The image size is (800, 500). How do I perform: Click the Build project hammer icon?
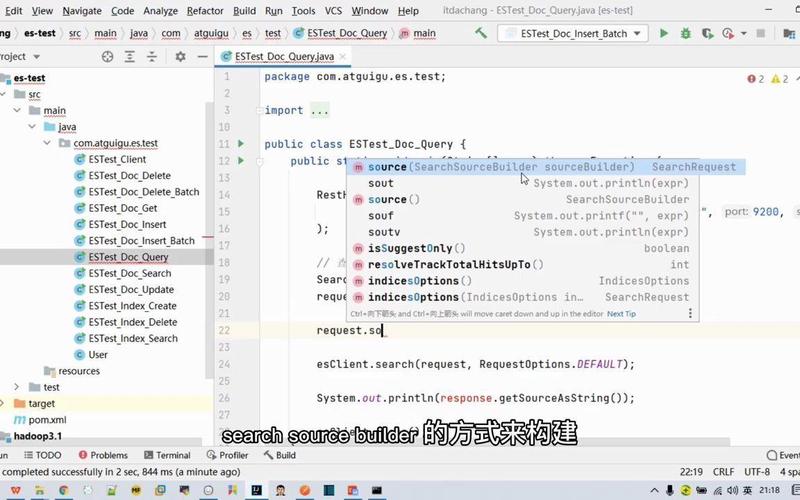click(x=481, y=33)
